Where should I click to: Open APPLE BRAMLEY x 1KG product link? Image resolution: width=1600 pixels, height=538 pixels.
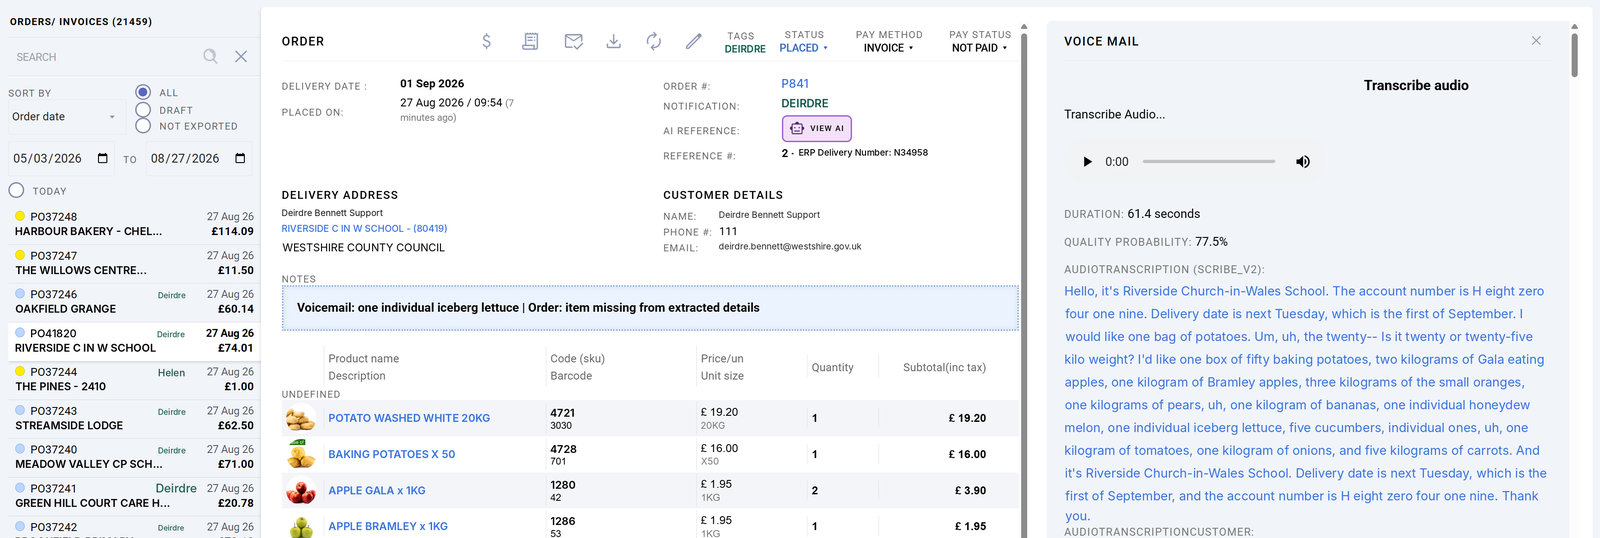[388, 526]
